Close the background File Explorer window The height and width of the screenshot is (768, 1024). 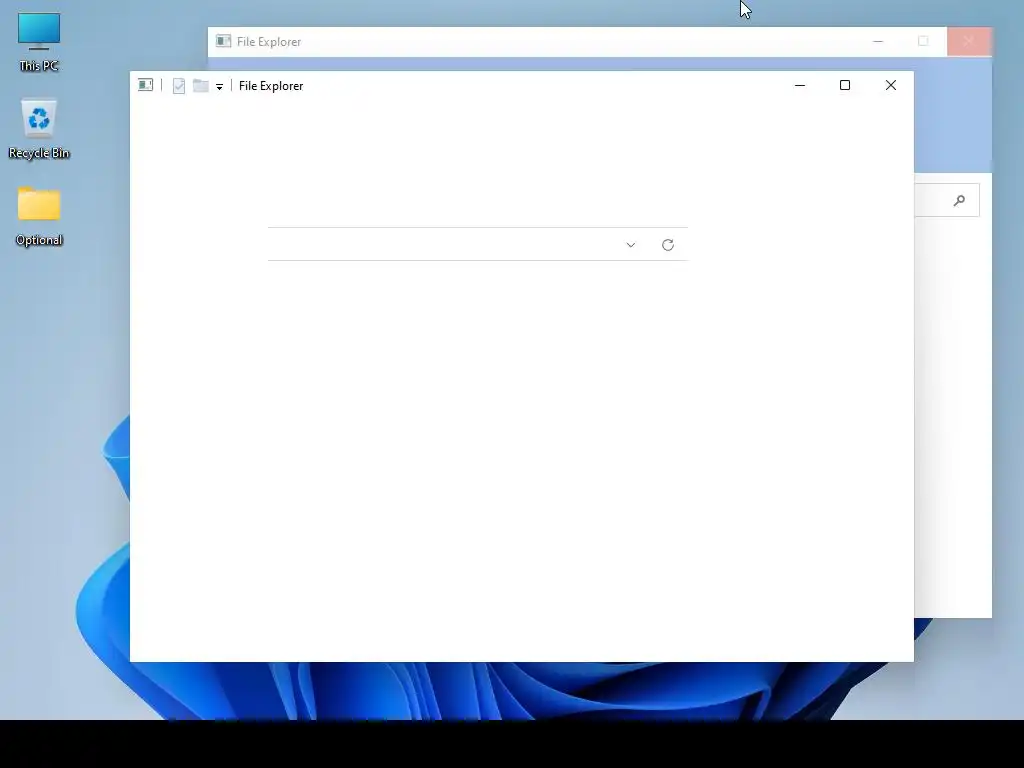pos(968,41)
